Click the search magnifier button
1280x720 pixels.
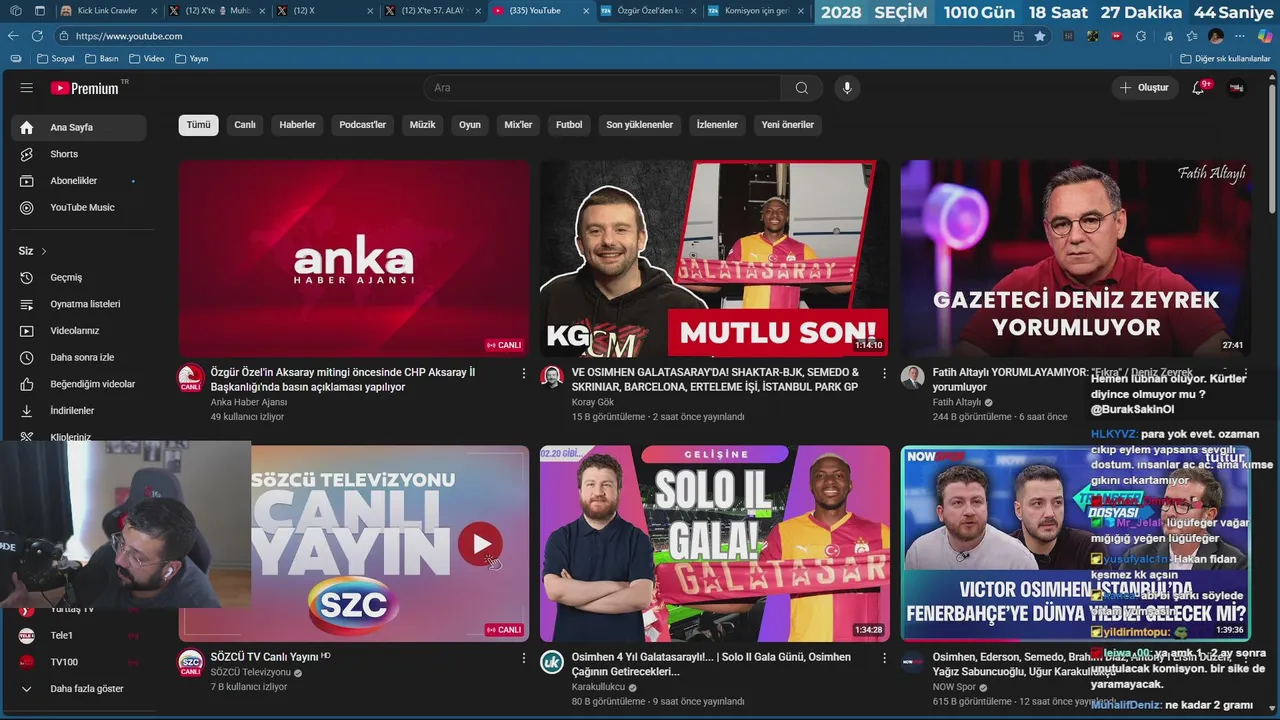click(801, 88)
